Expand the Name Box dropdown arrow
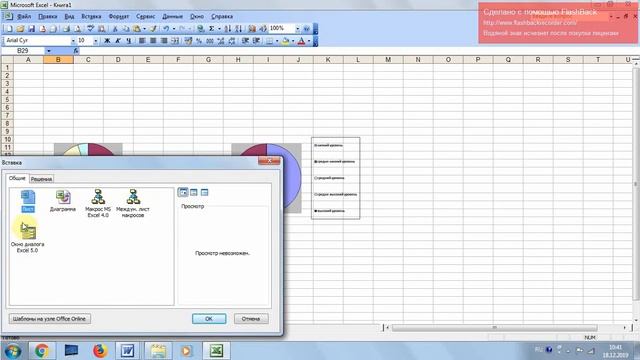The image size is (640, 360). tap(49, 51)
